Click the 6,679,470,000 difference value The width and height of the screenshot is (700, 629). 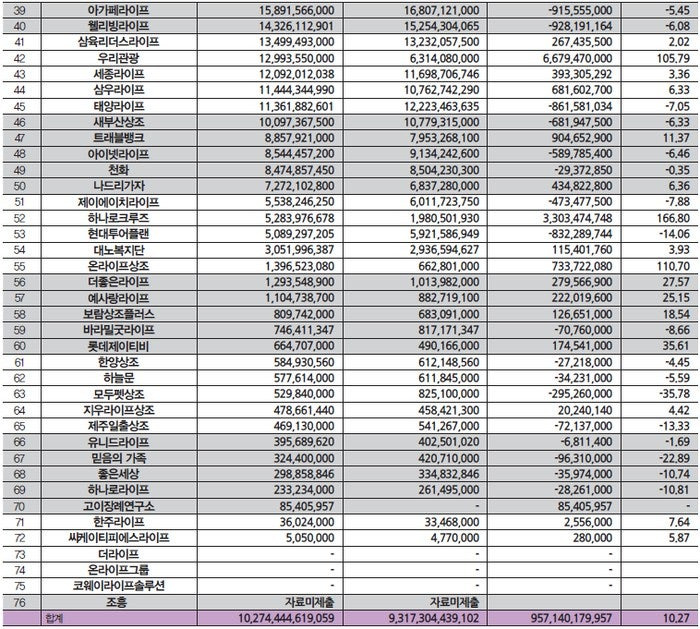point(577,58)
